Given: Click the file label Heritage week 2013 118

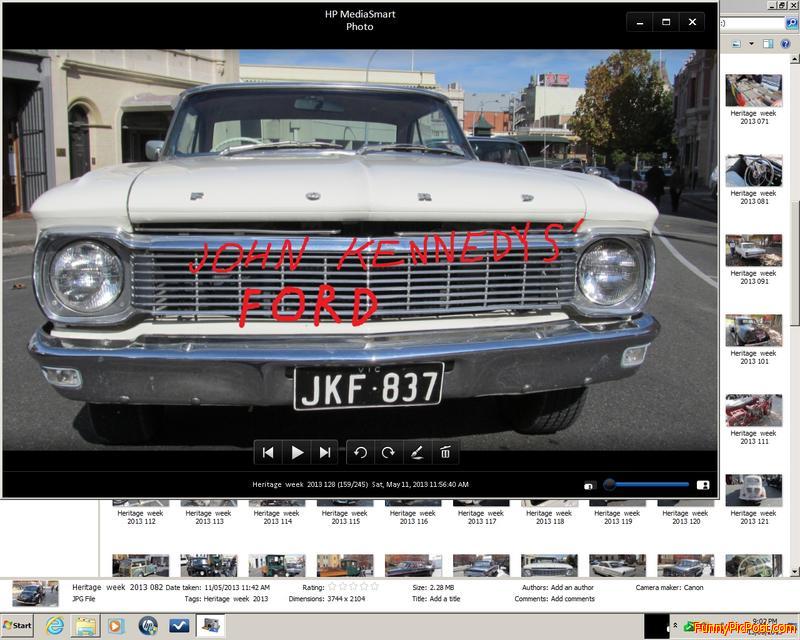Looking at the screenshot, I should [x=549, y=517].
